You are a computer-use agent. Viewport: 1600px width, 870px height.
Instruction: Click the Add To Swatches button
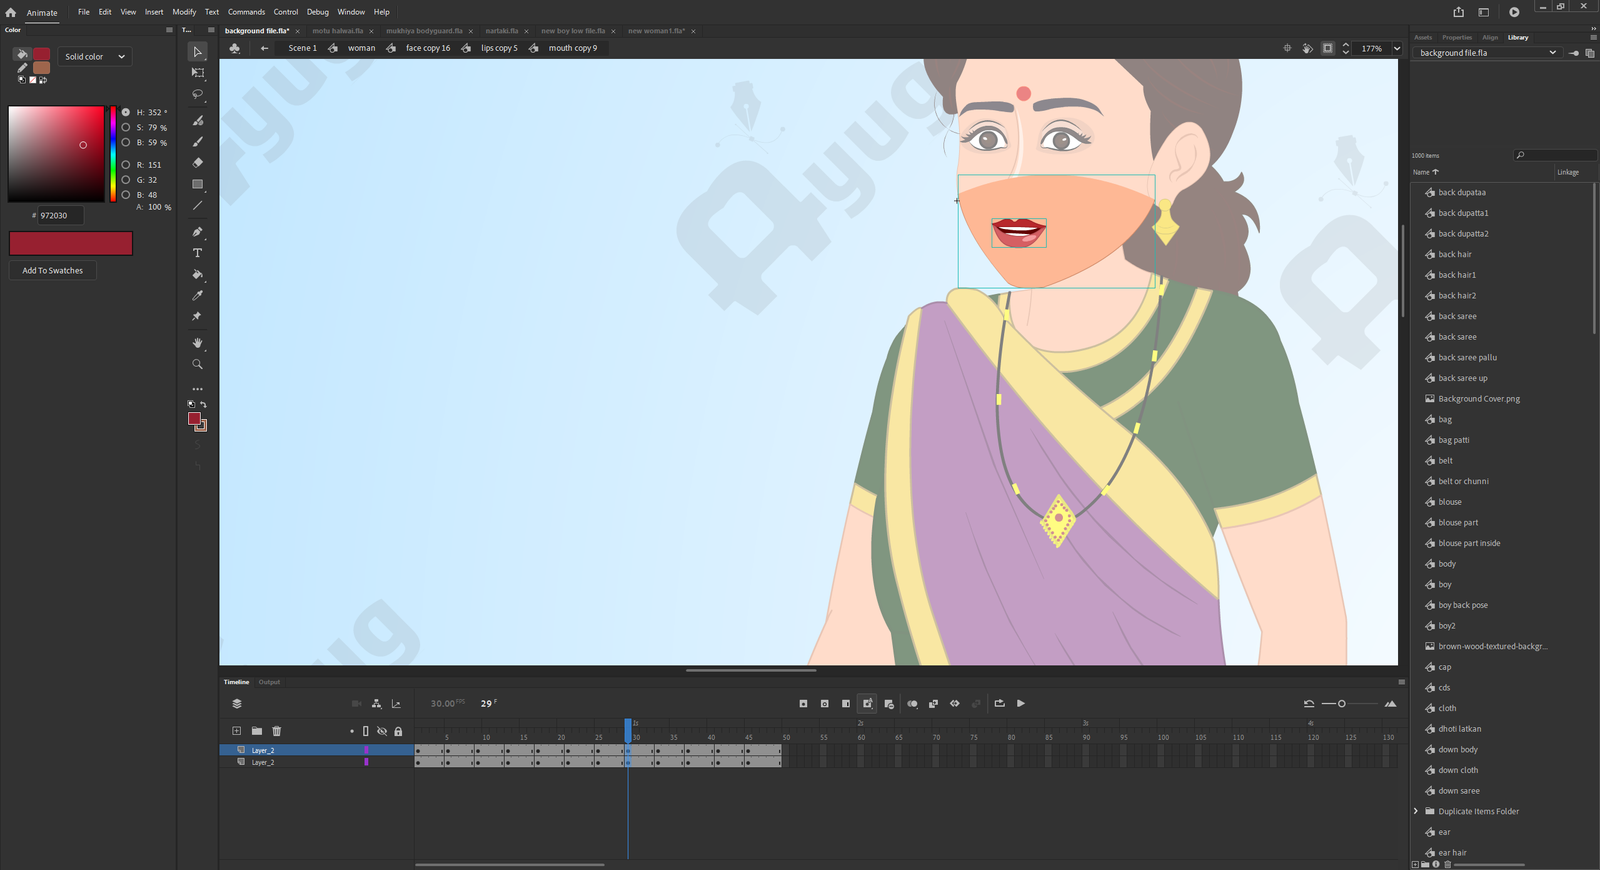[53, 271]
